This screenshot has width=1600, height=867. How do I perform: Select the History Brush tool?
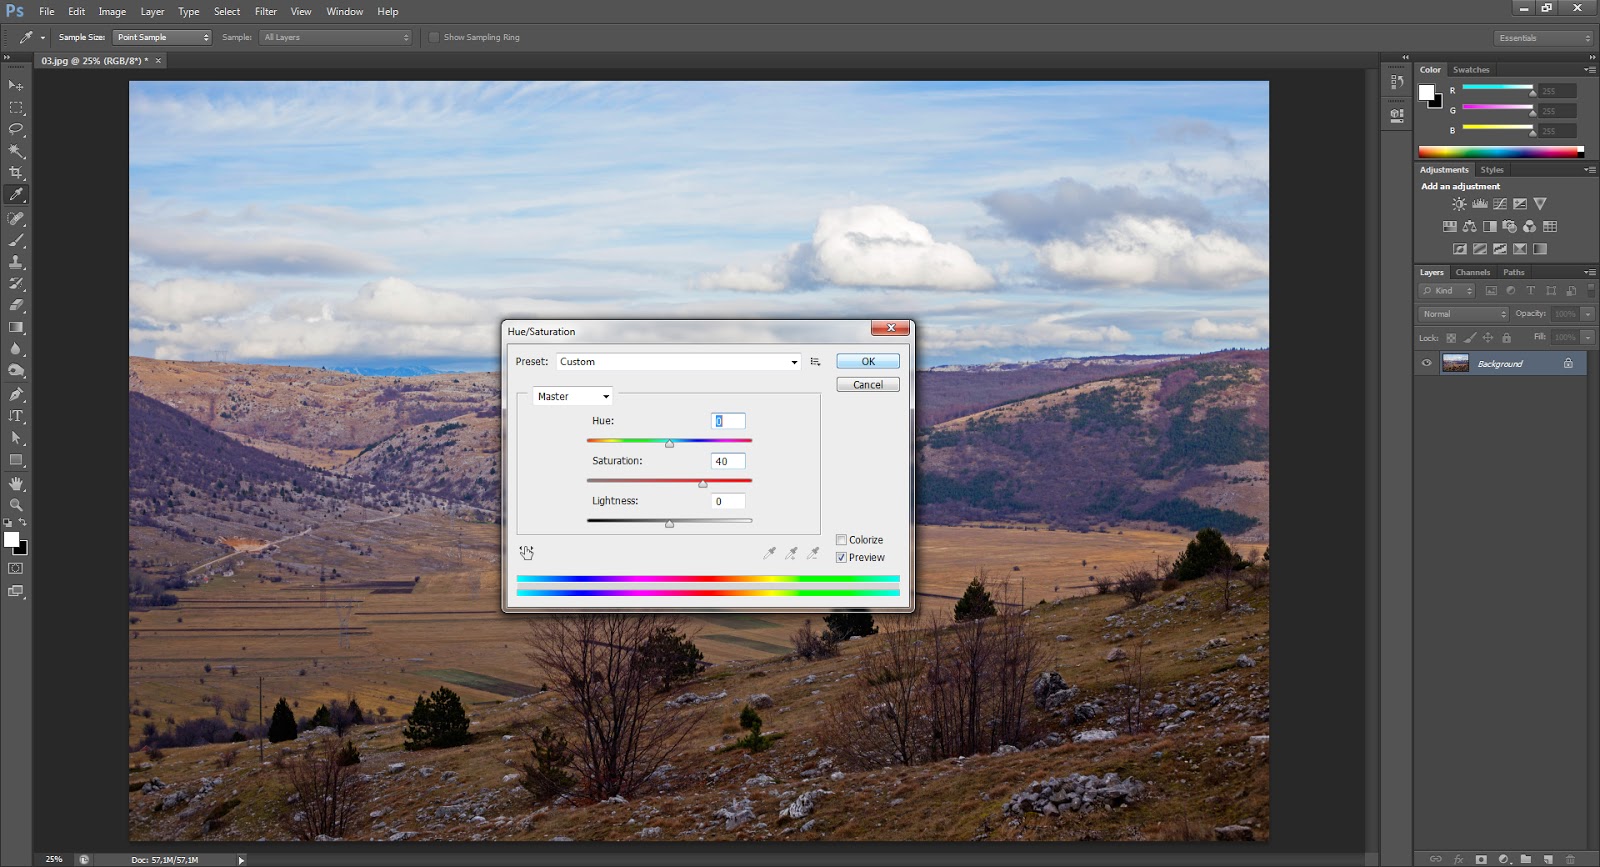pyautogui.click(x=16, y=284)
